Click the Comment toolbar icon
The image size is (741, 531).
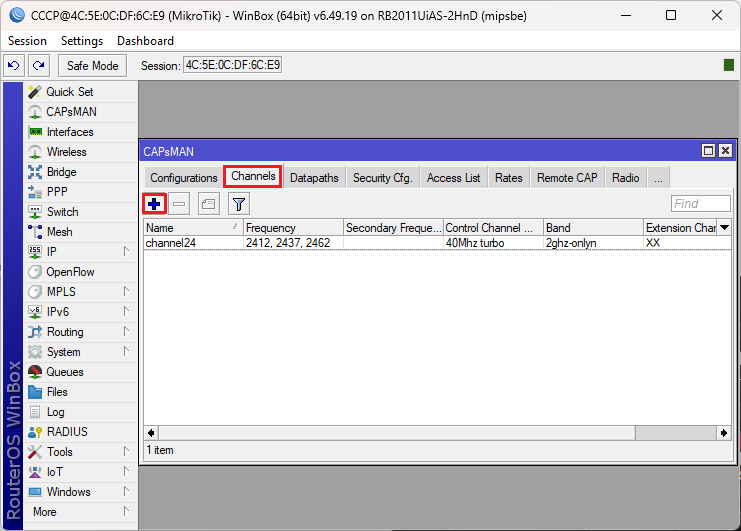pos(208,204)
